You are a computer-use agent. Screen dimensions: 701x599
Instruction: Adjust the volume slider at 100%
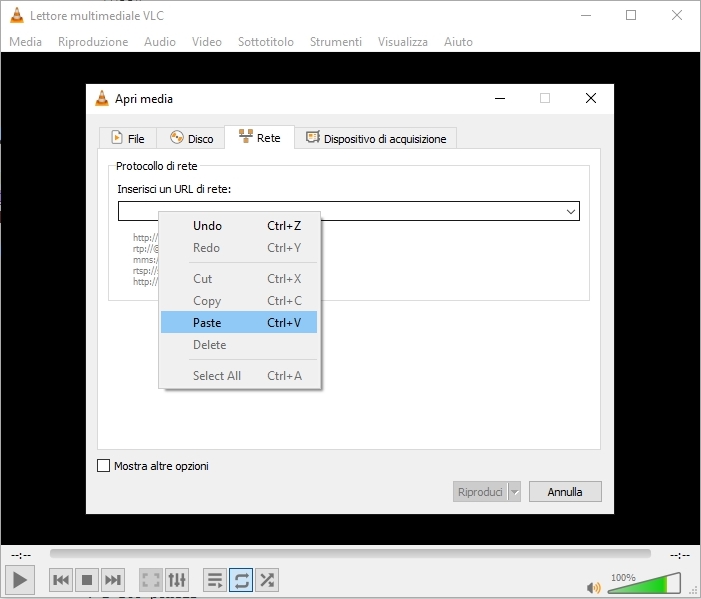point(644,583)
